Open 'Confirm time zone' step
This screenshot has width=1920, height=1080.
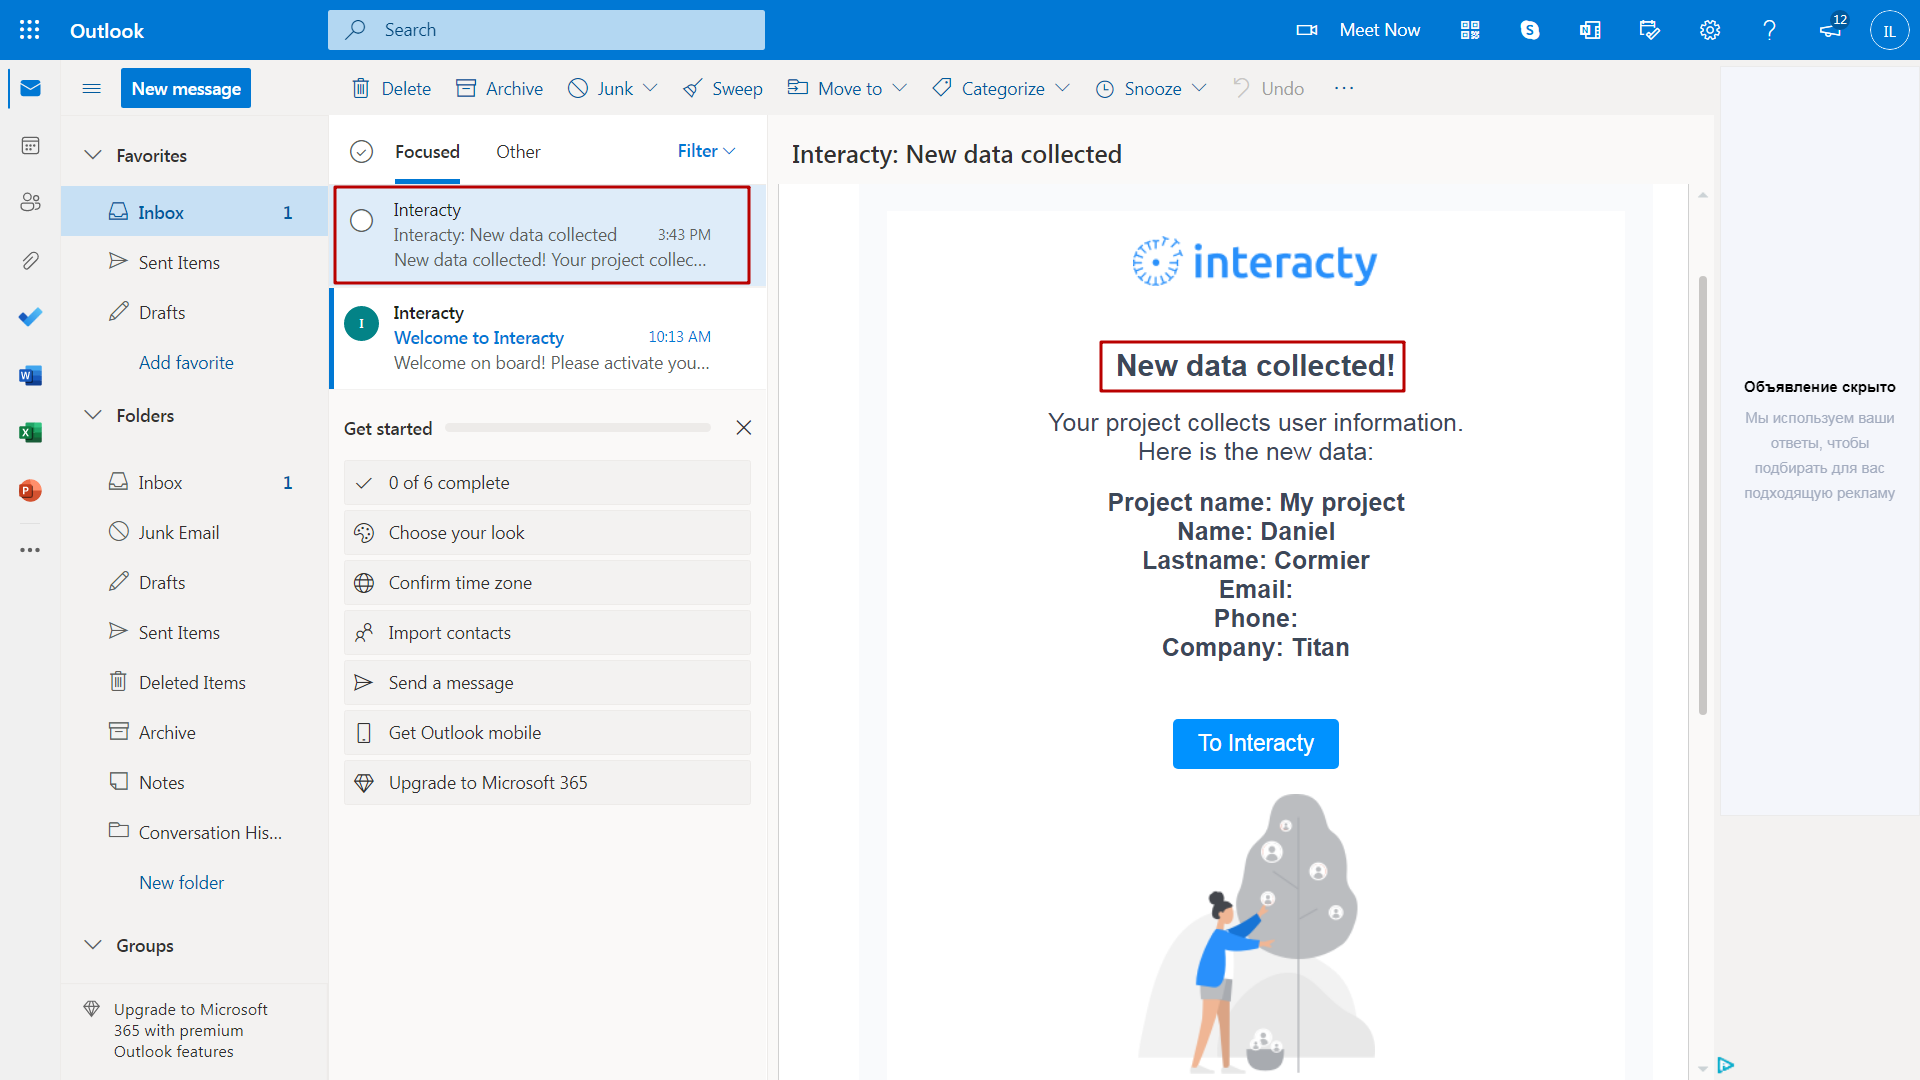pyautogui.click(x=547, y=582)
